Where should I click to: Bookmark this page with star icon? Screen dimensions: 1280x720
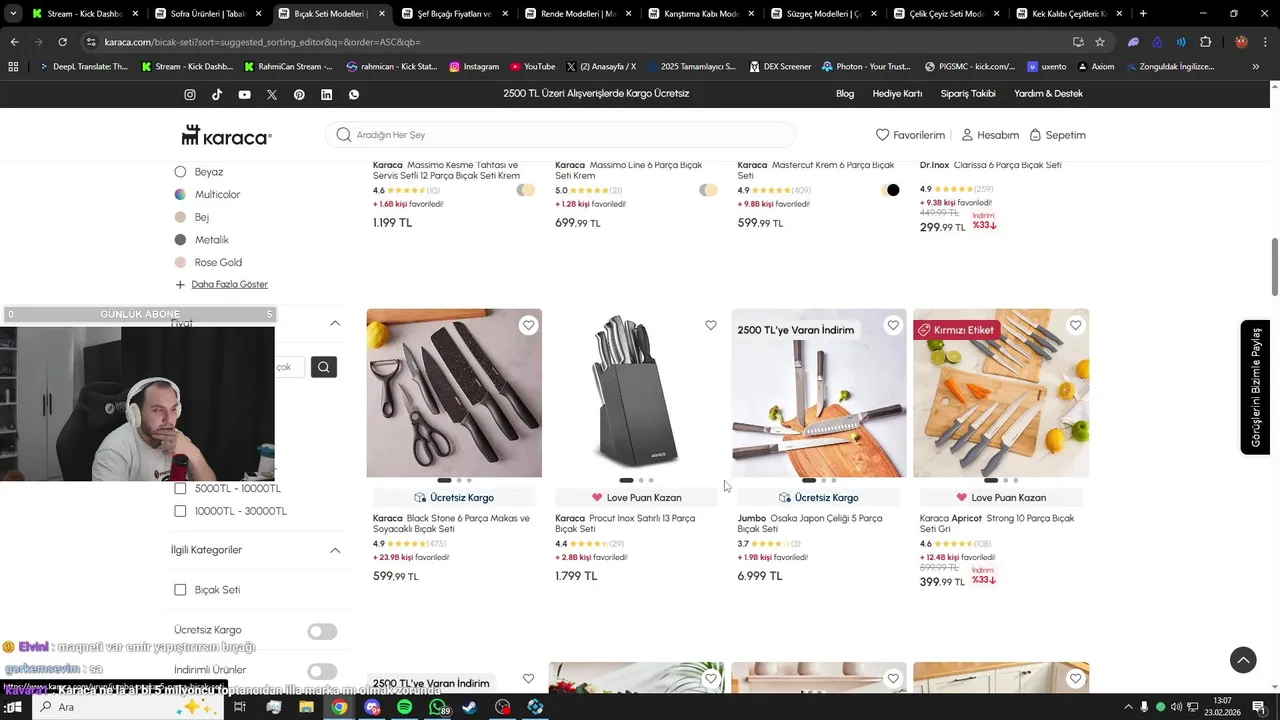(1100, 42)
